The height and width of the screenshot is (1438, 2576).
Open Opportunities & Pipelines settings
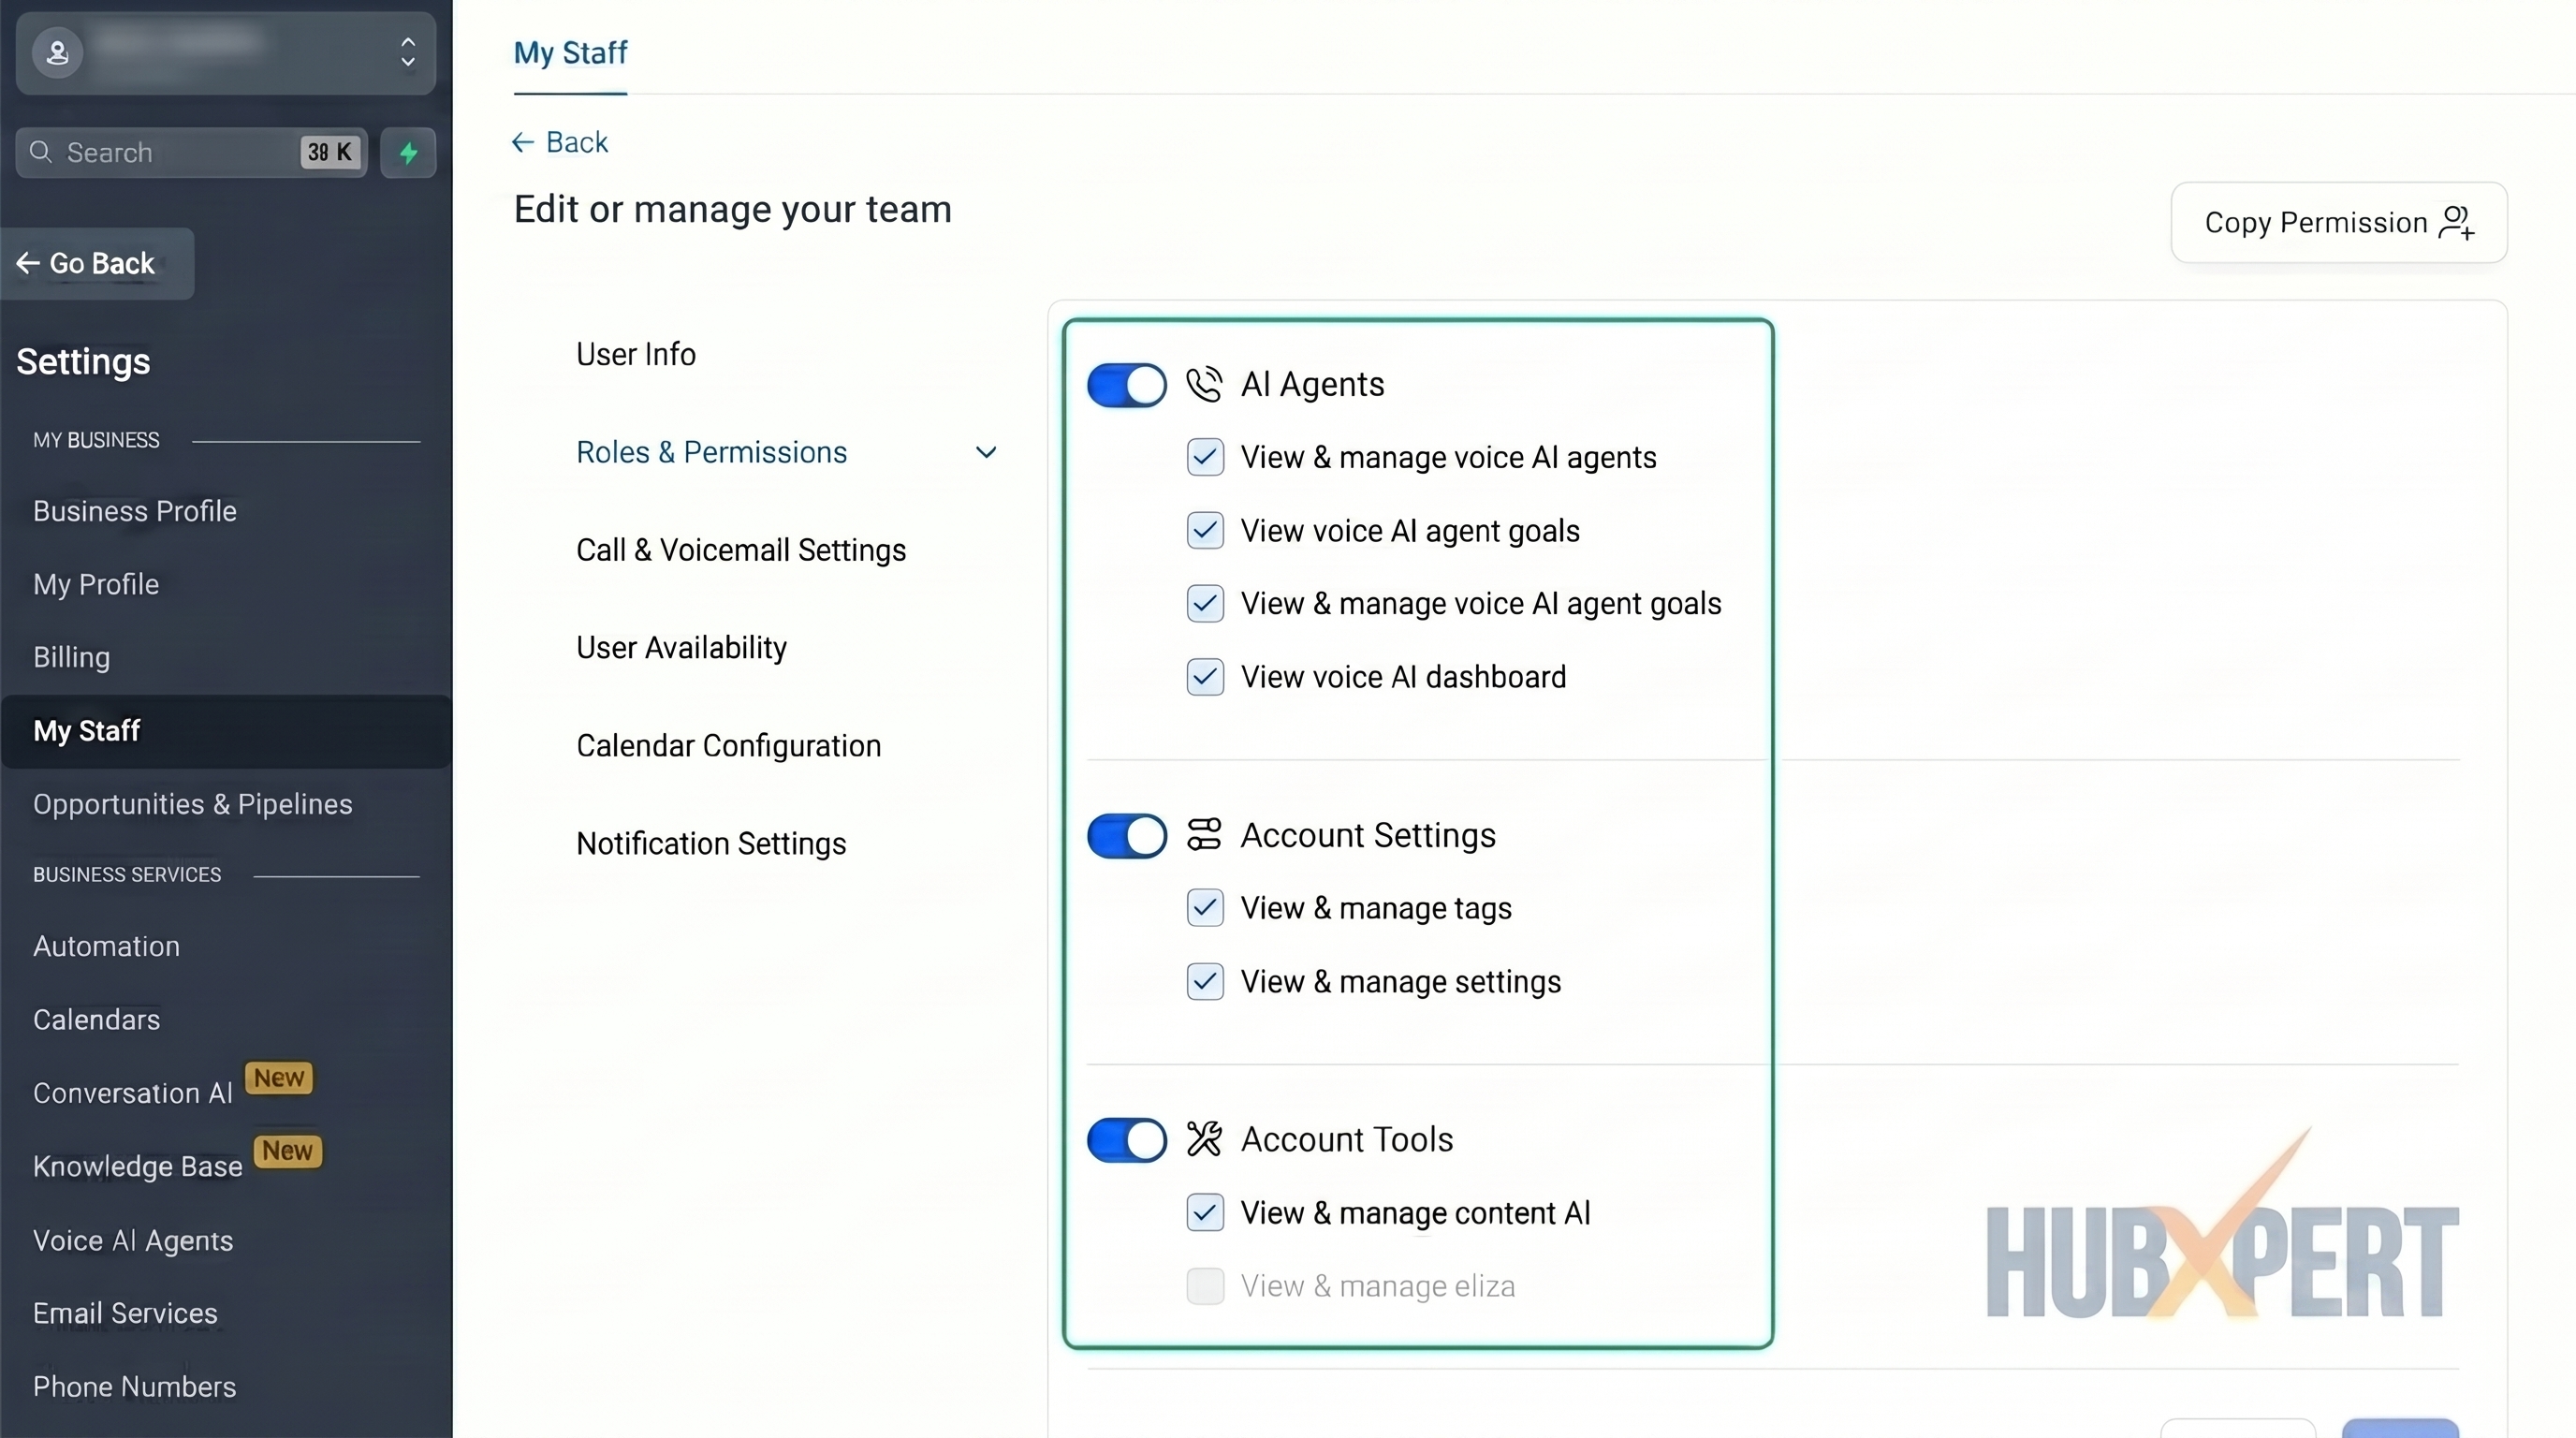(193, 804)
